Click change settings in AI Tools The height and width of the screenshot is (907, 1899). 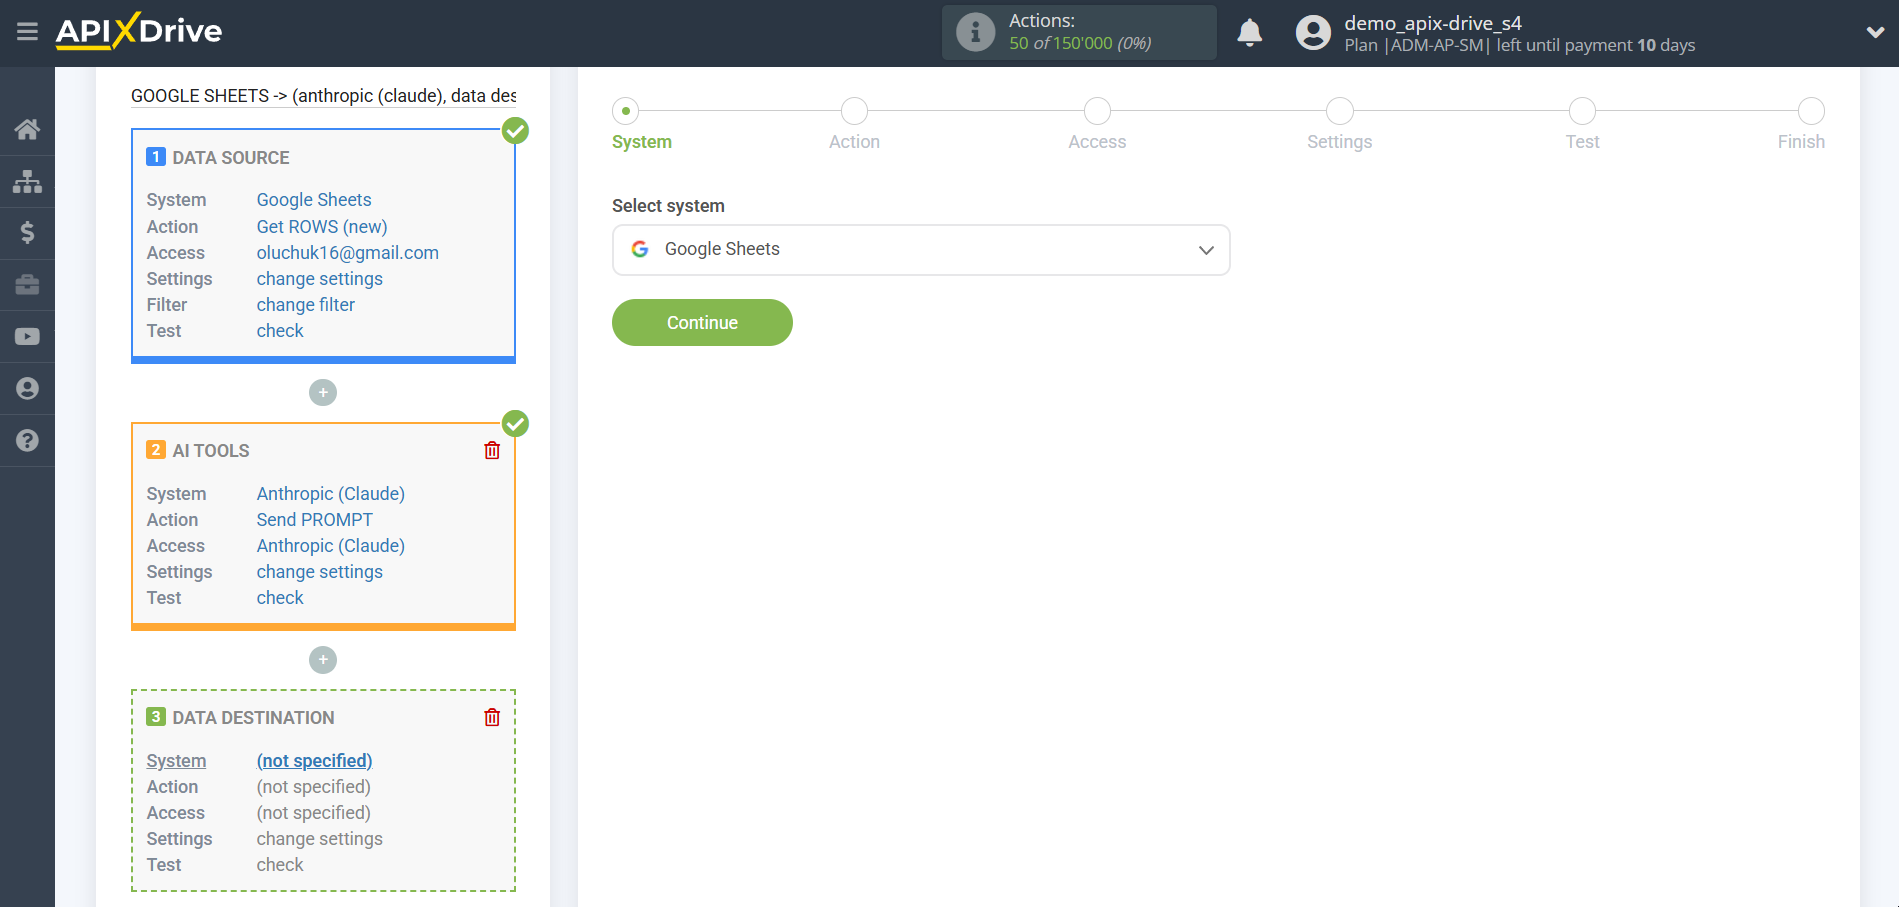(x=320, y=572)
